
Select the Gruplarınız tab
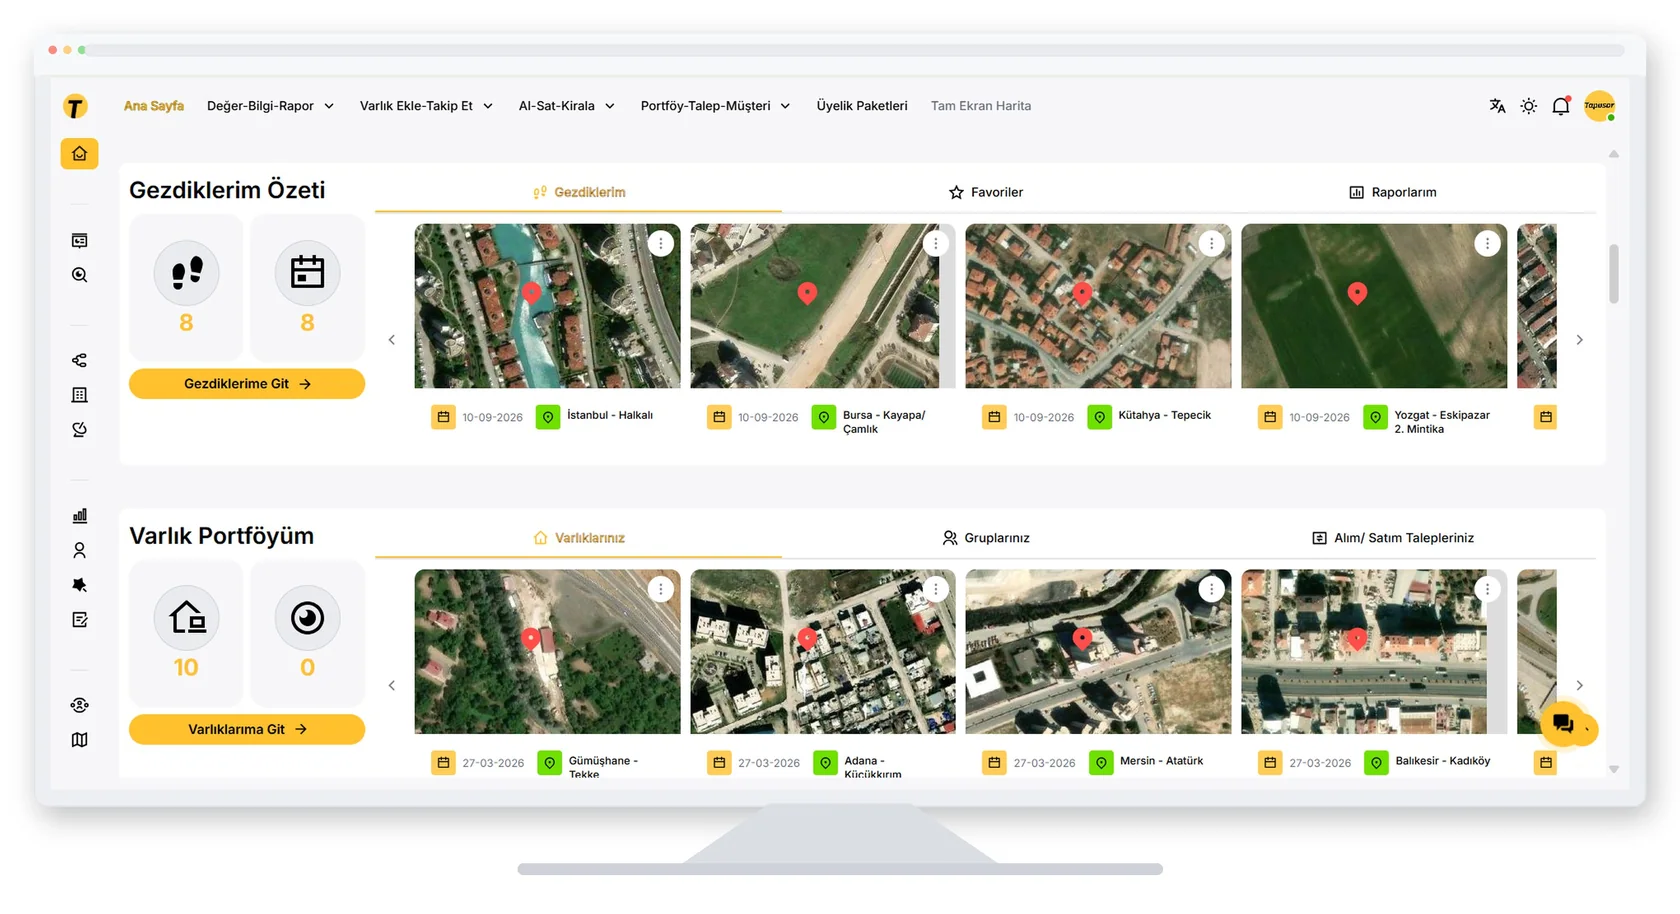(986, 538)
